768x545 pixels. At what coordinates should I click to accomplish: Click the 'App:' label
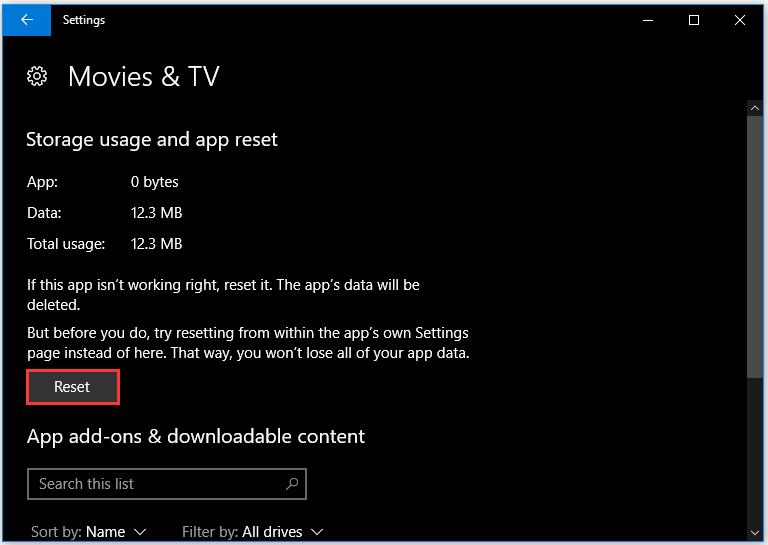point(42,182)
